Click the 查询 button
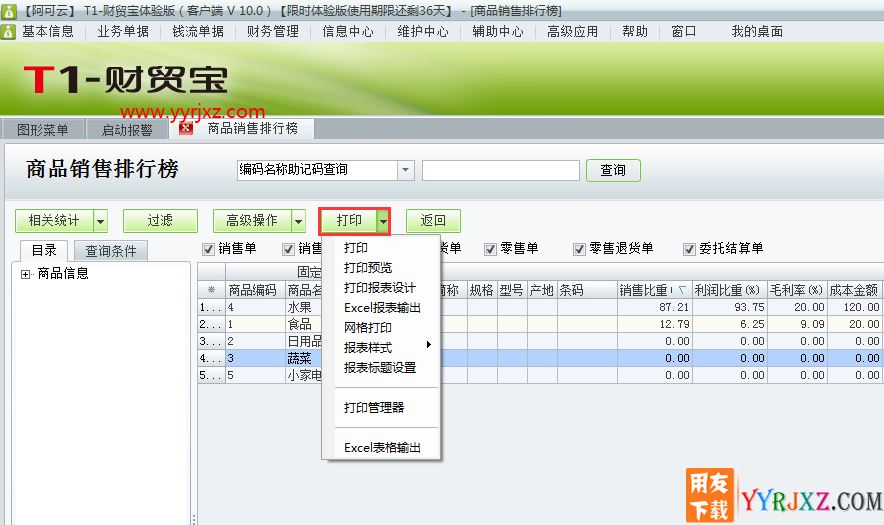 point(613,170)
